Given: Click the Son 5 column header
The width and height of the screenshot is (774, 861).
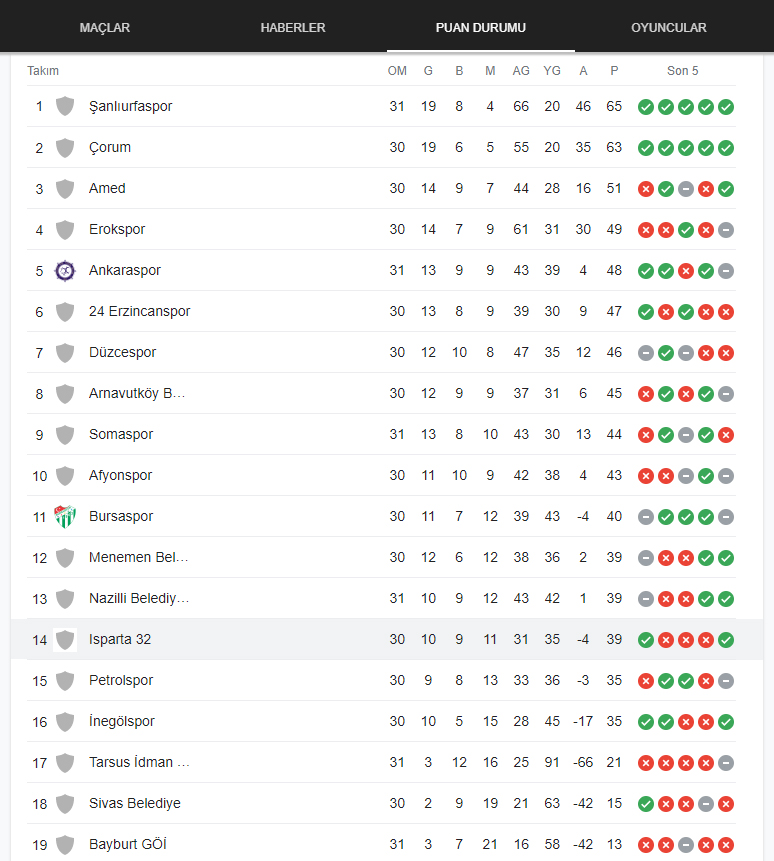Looking at the screenshot, I should pyautogui.click(x=682, y=71).
